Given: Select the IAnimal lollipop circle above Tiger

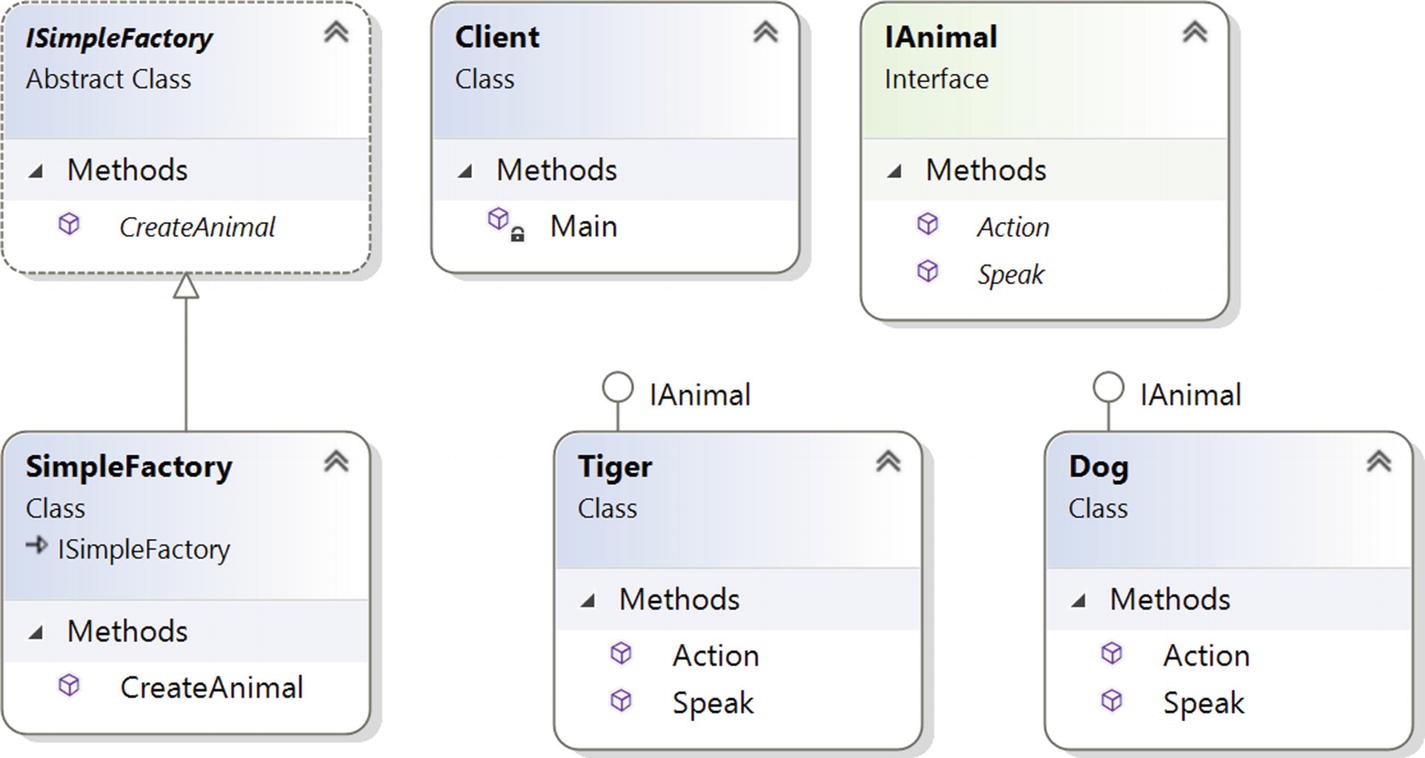Looking at the screenshot, I should 618,388.
